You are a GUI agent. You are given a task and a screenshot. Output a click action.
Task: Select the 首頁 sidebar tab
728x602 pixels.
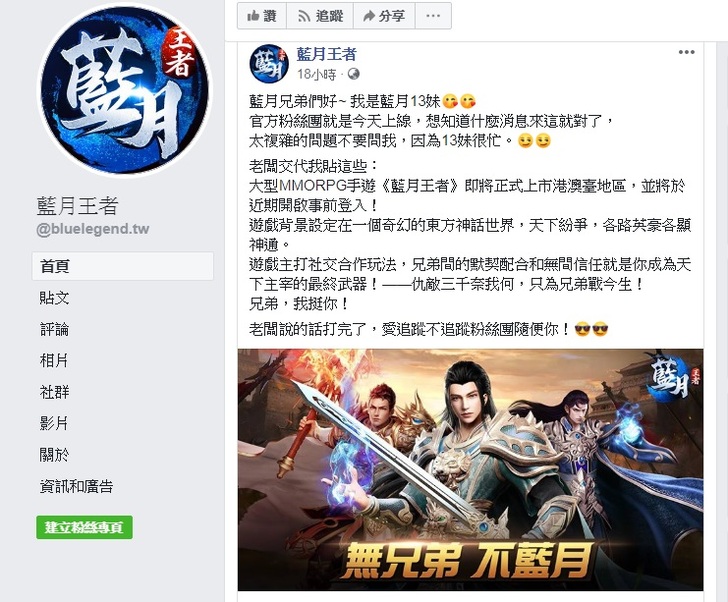click(123, 266)
